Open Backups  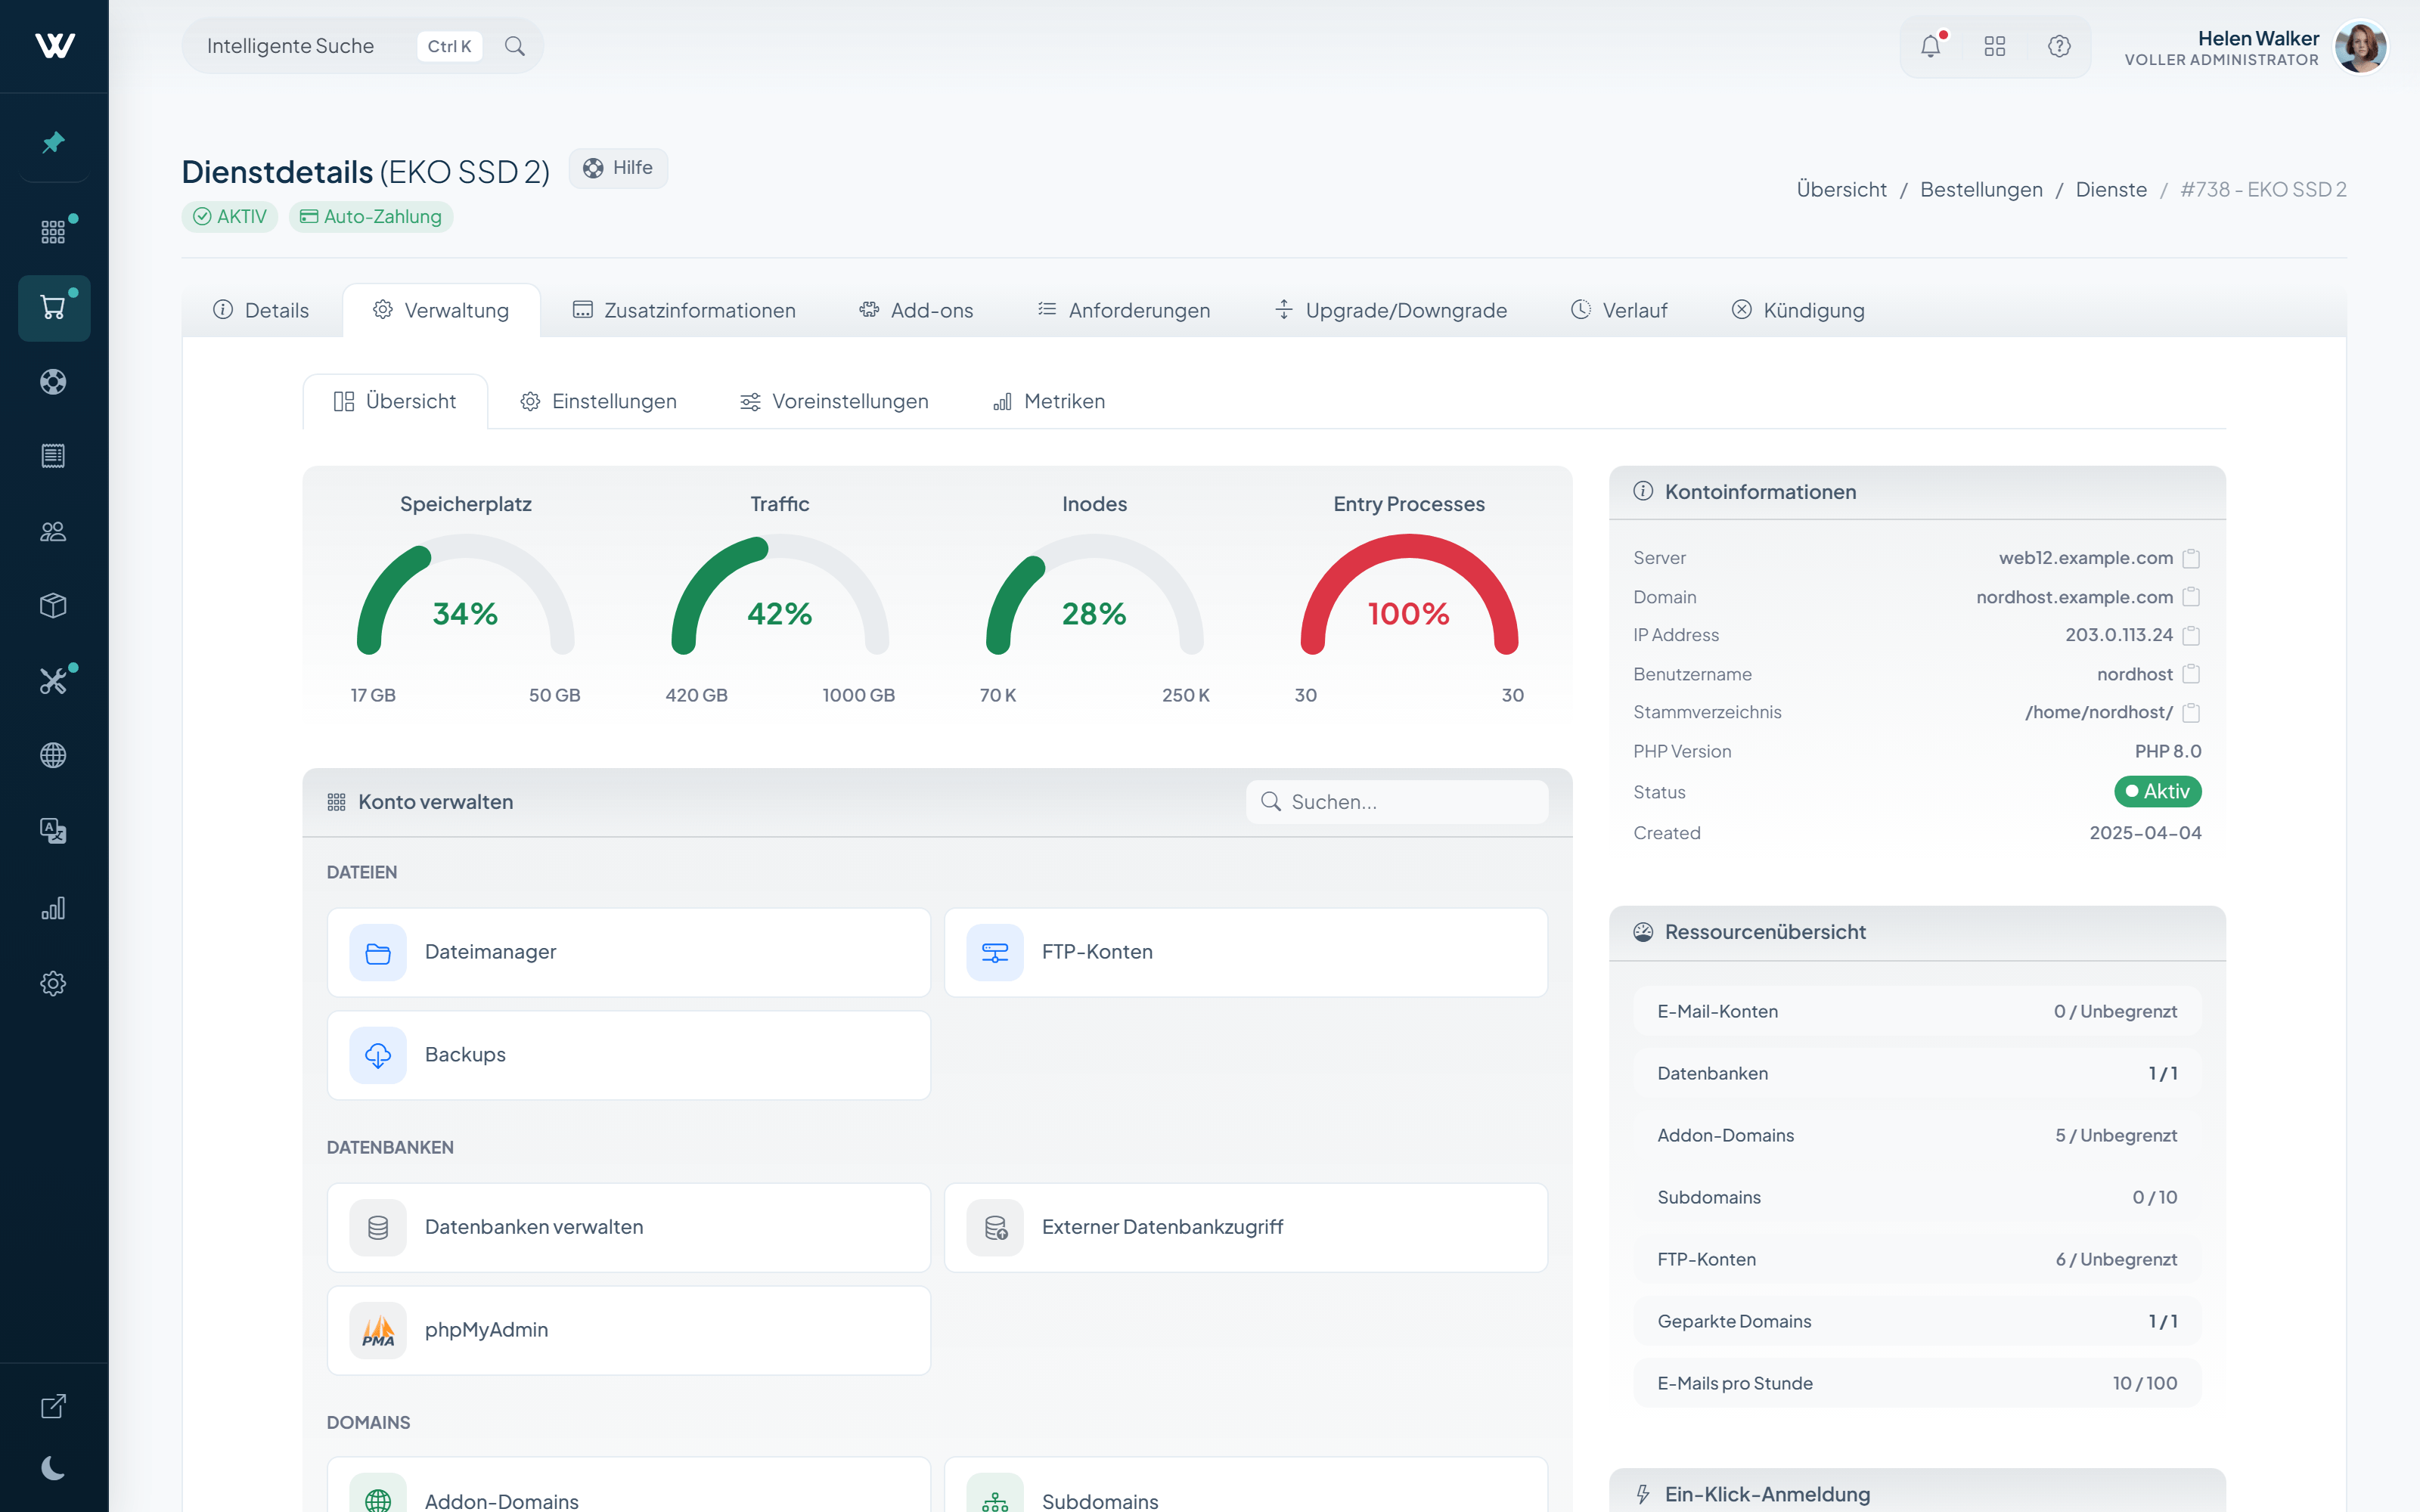coord(629,1055)
